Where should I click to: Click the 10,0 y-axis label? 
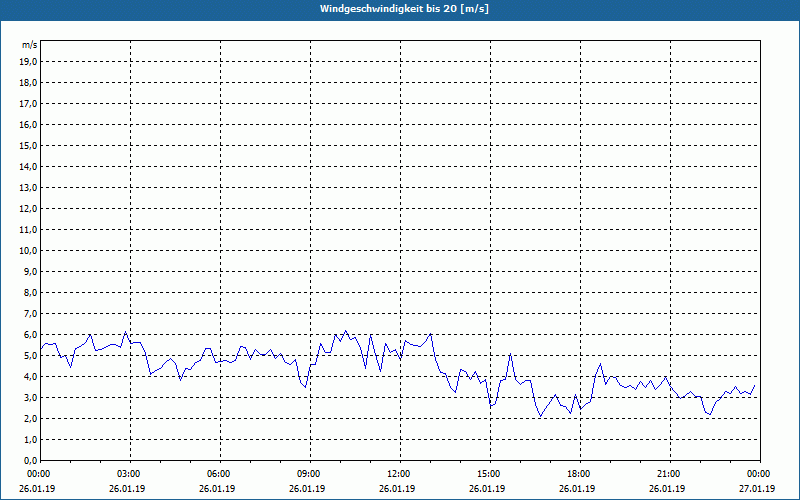pyautogui.click(x=28, y=251)
